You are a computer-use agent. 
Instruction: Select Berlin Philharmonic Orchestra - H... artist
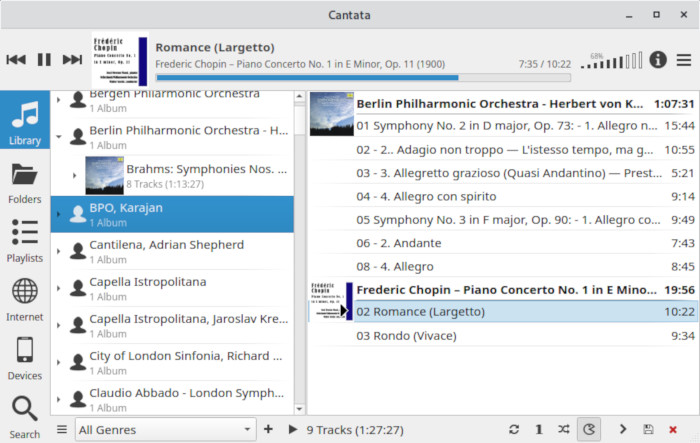[x=172, y=137]
